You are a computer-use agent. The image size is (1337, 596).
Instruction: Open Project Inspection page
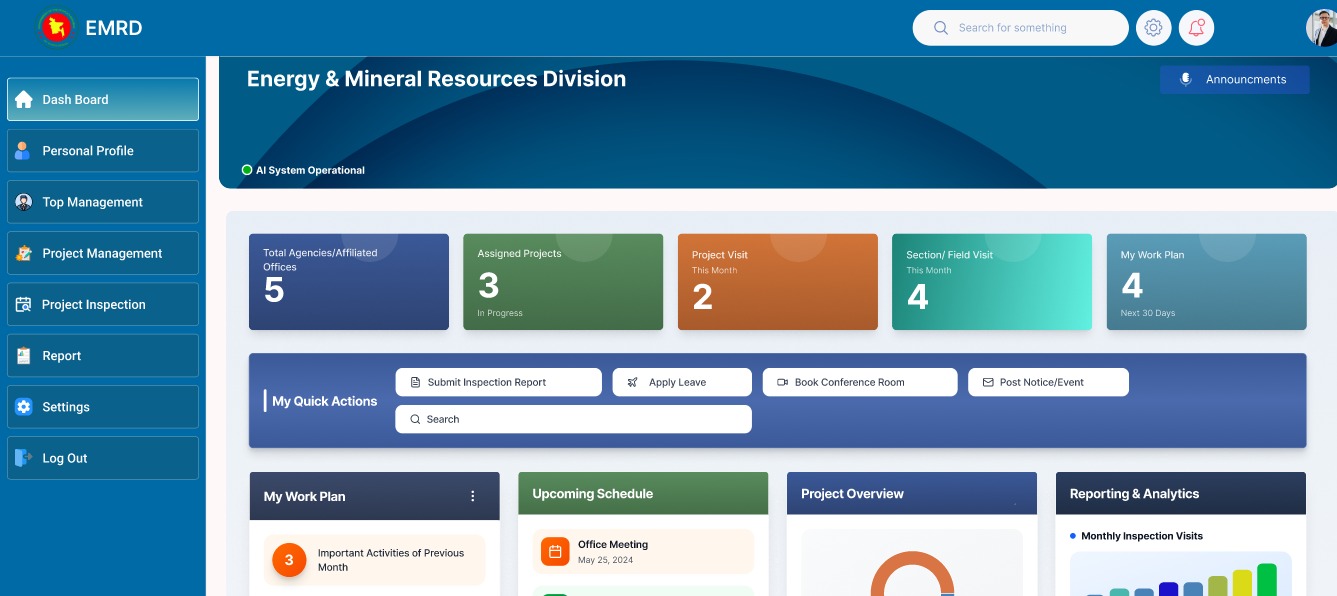pos(103,304)
